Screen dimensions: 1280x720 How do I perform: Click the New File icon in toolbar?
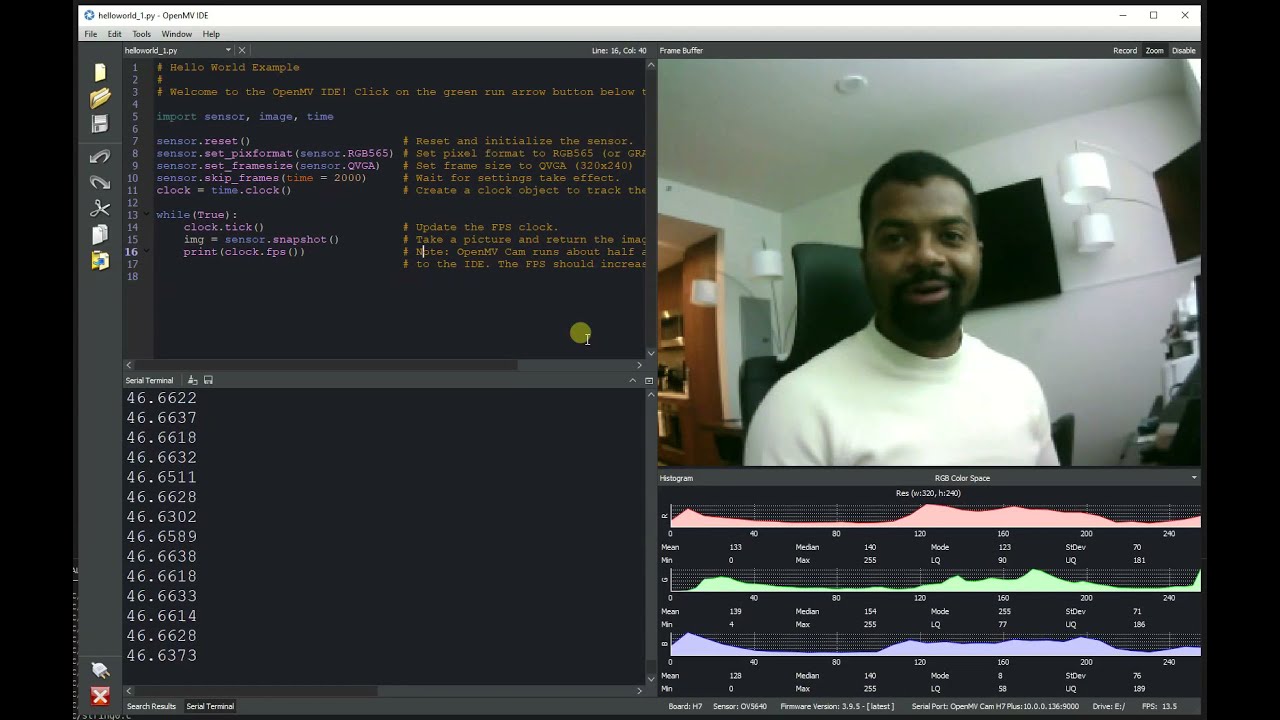(x=100, y=72)
